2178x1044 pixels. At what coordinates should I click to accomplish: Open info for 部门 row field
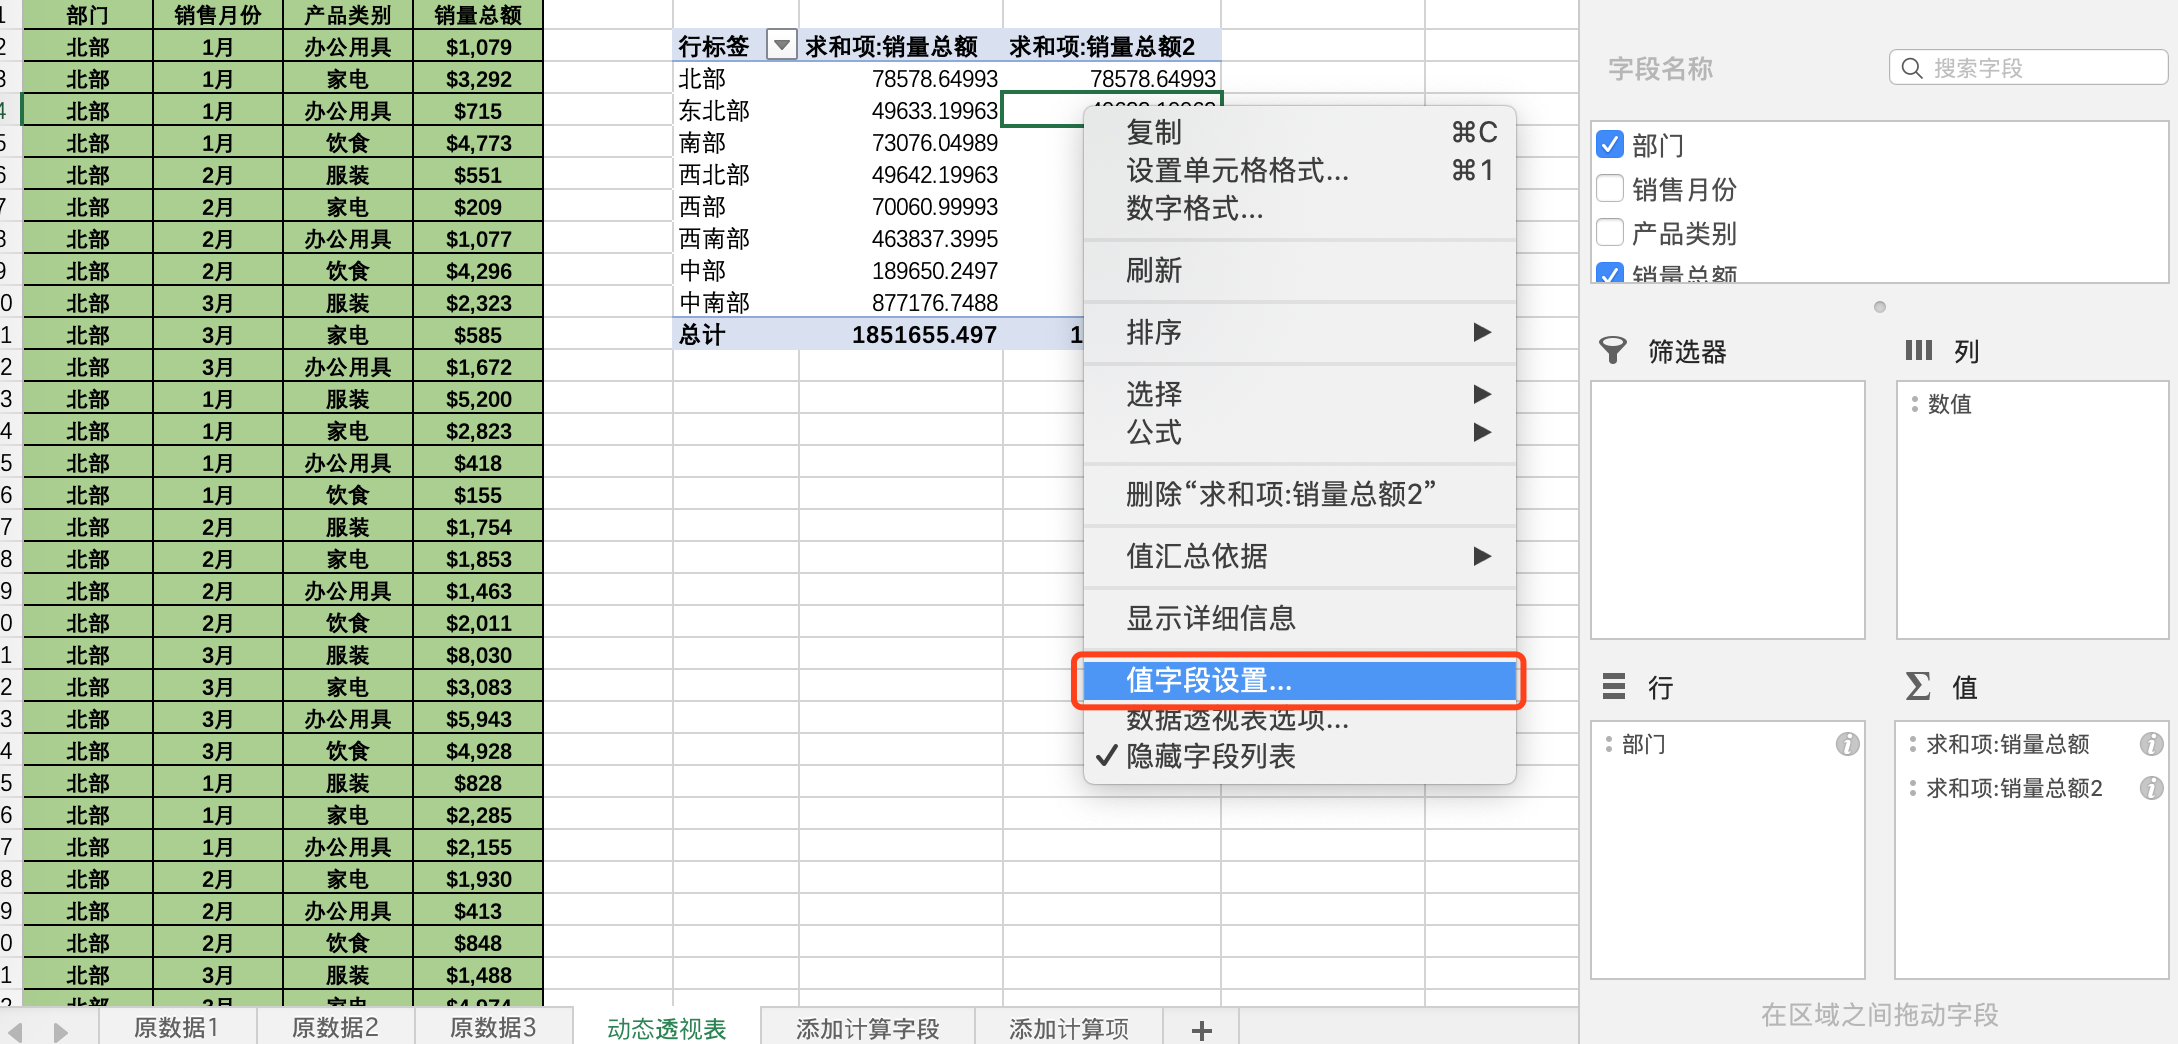[1847, 744]
